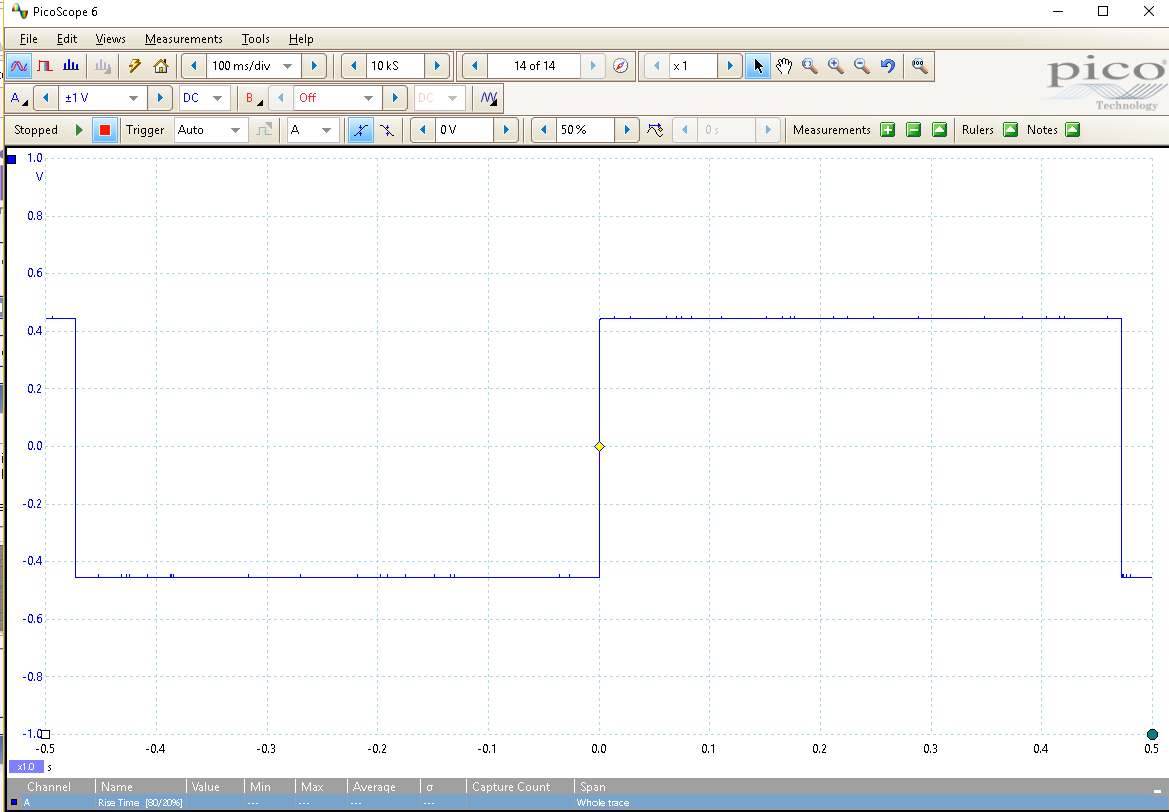This screenshot has height=812, width=1169.
Task: Select Rising Edge trigger icon
Action: (x=361, y=130)
